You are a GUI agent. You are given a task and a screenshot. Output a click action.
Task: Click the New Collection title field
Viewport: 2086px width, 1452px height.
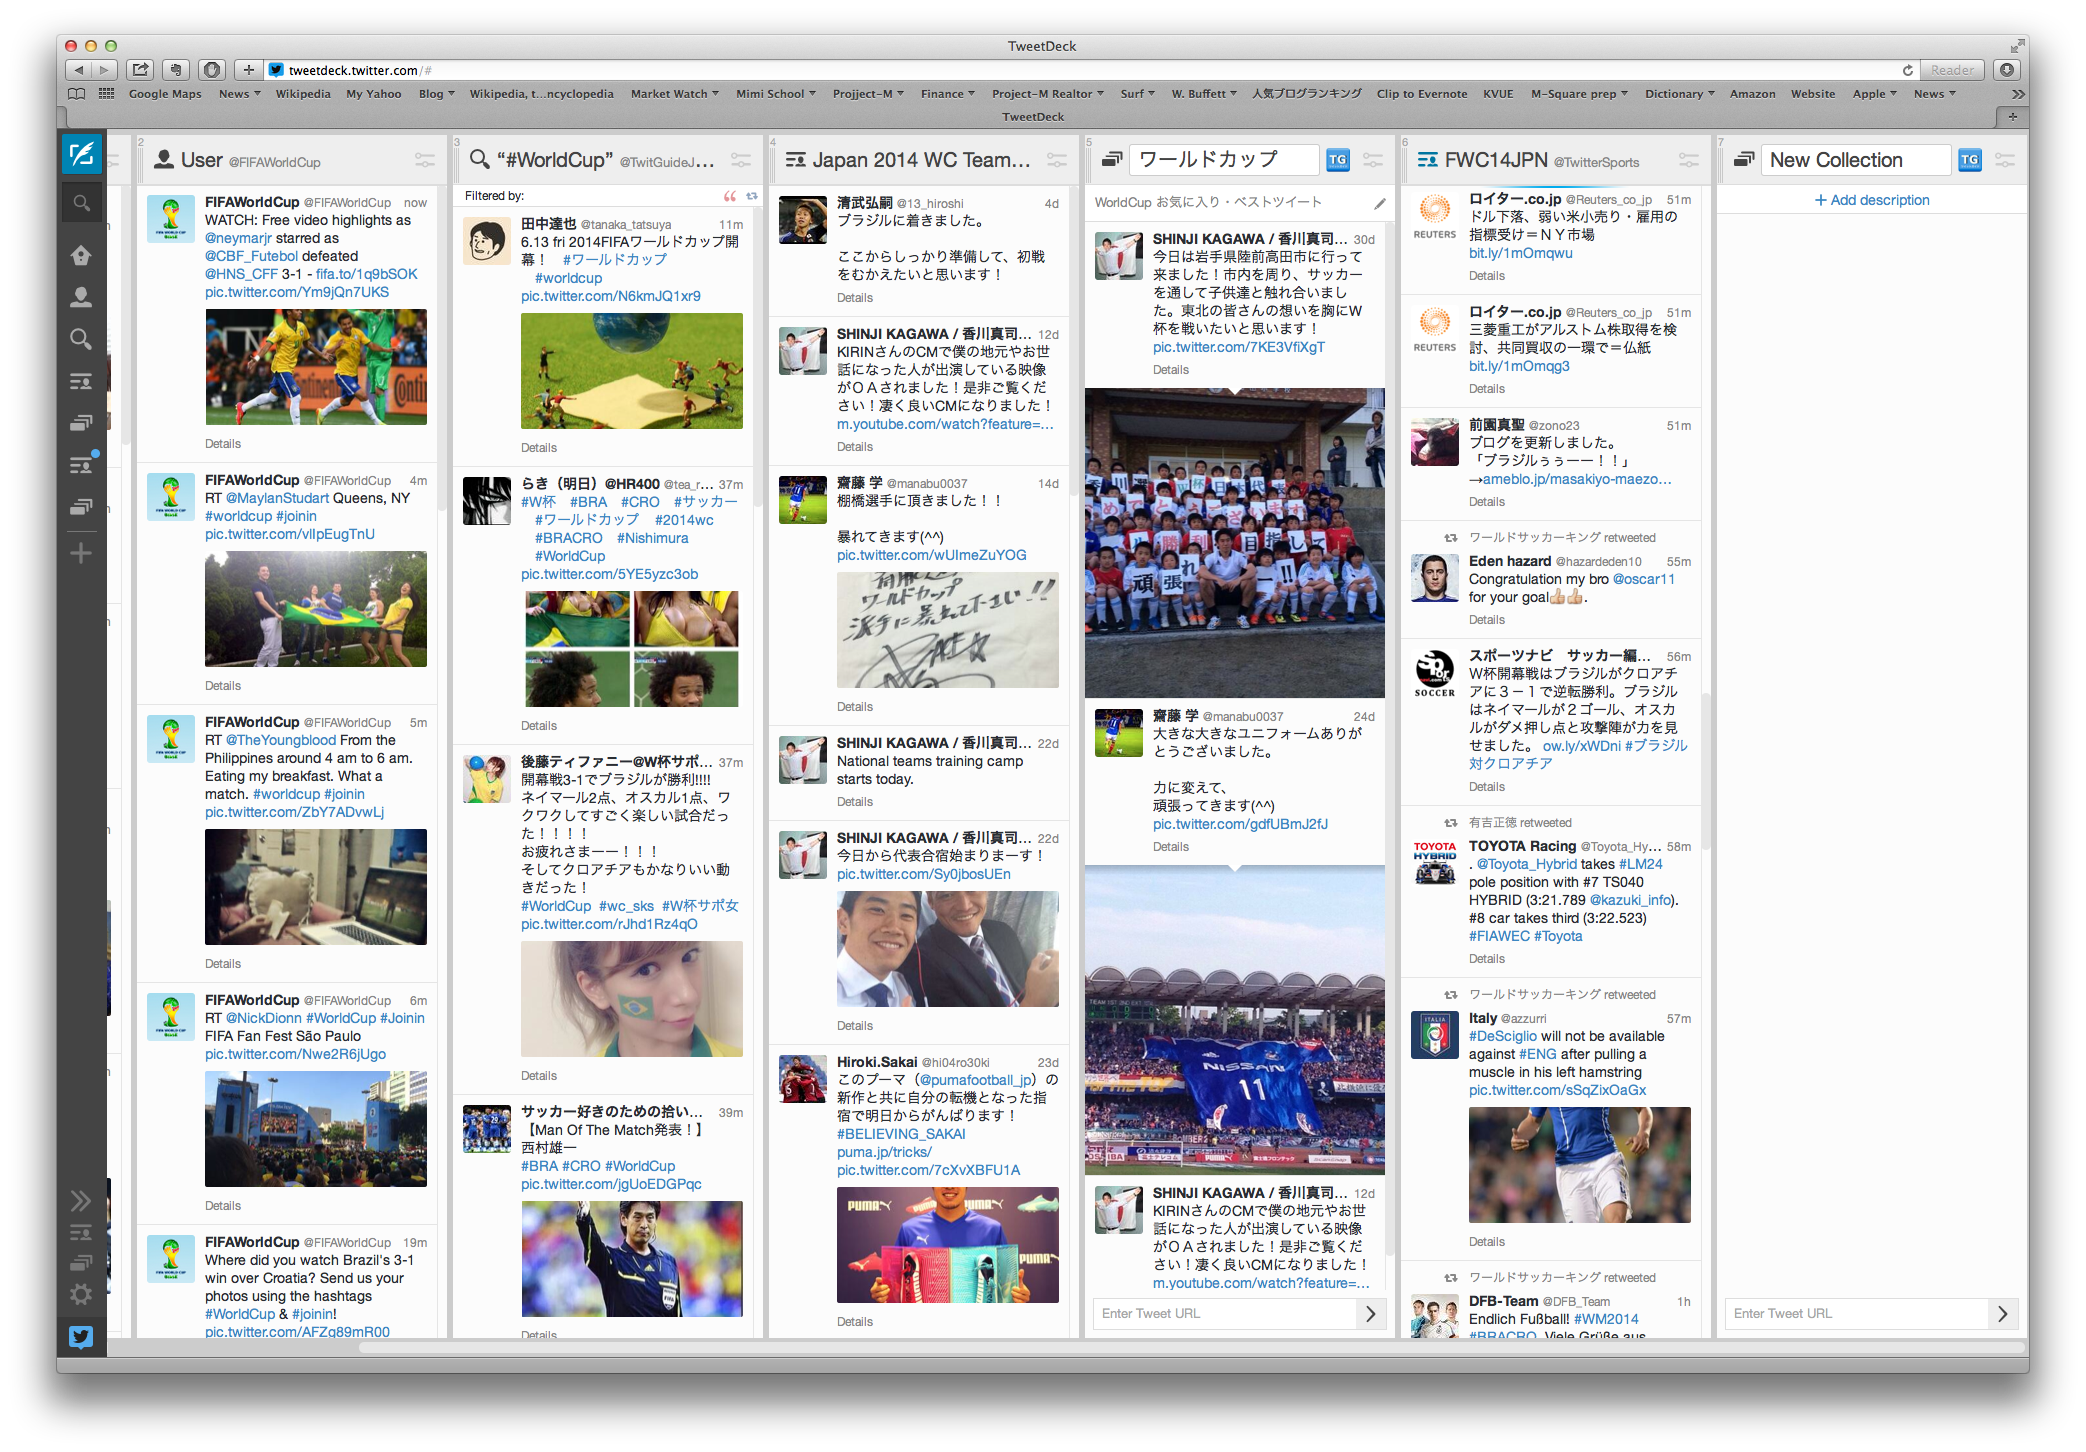tap(1855, 160)
